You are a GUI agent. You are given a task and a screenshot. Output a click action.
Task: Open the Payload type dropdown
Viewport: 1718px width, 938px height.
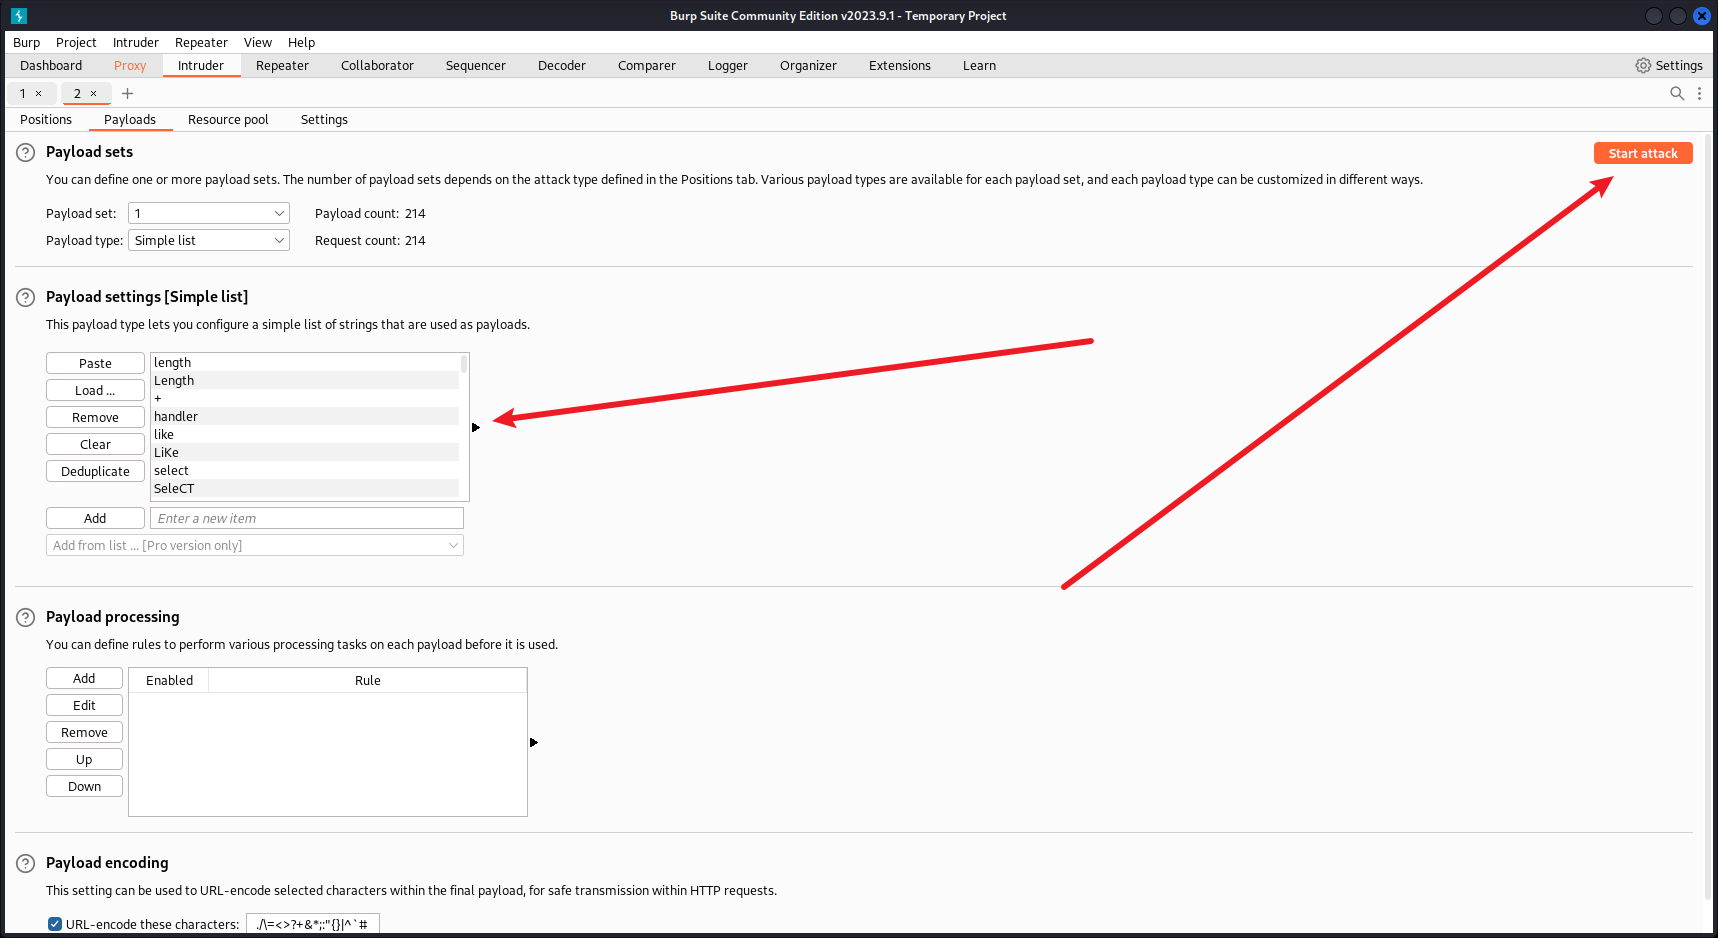coord(209,240)
